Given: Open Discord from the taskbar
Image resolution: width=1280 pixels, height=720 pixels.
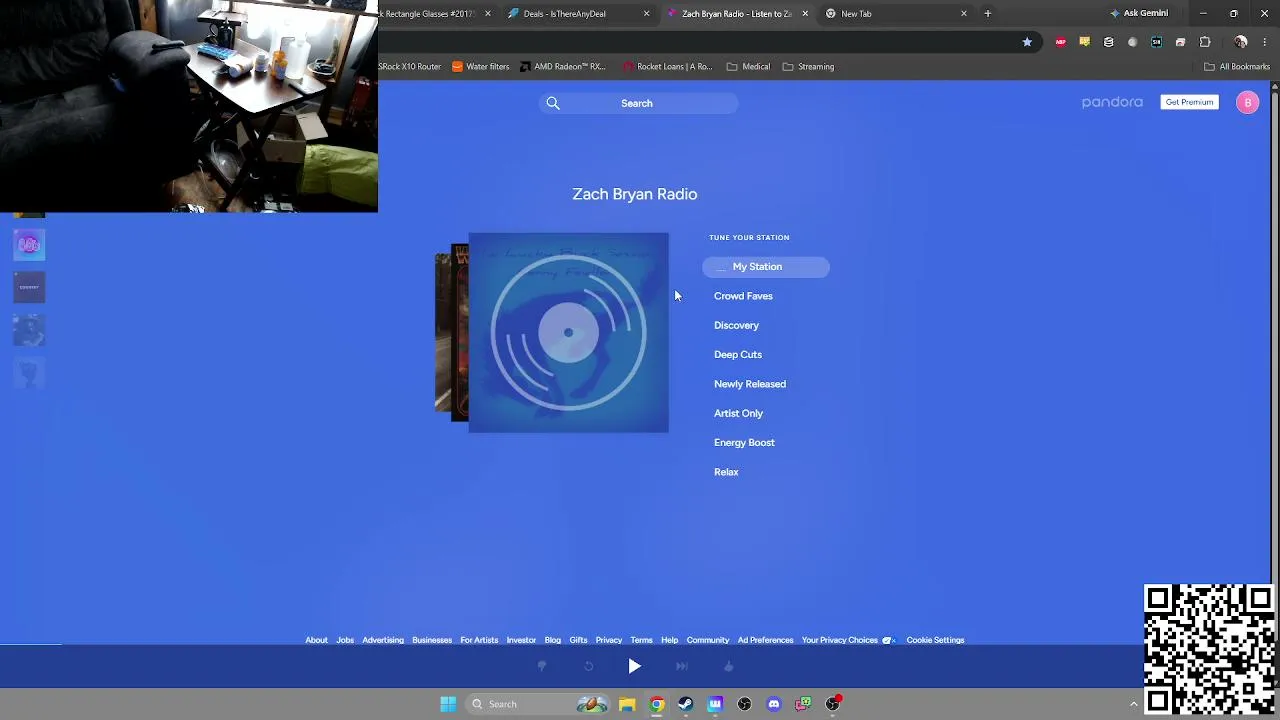Looking at the screenshot, I should (773, 704).
